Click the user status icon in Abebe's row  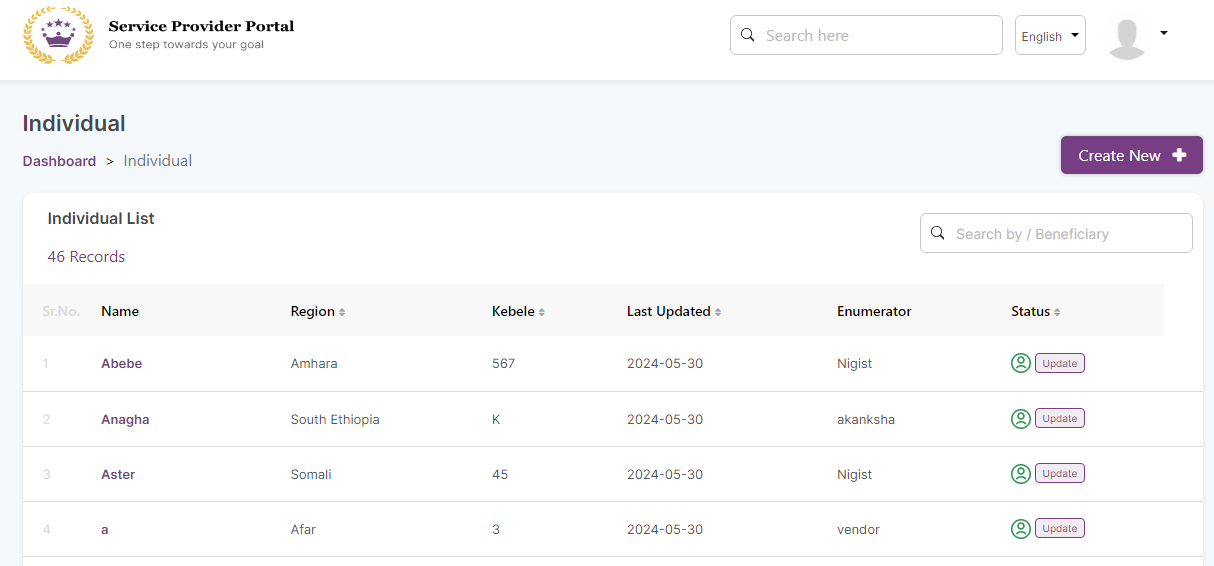point(1020,364)
